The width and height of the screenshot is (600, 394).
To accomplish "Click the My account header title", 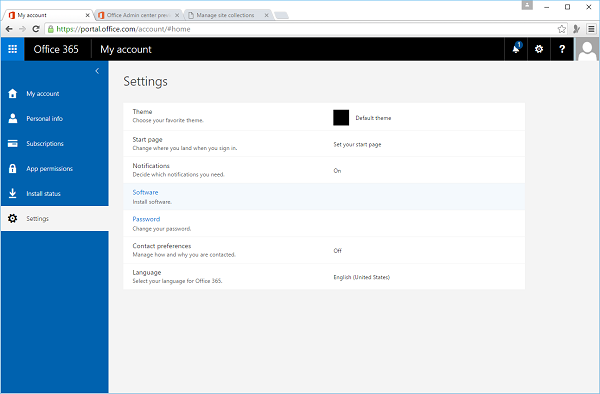I will (x=126, y=49).
